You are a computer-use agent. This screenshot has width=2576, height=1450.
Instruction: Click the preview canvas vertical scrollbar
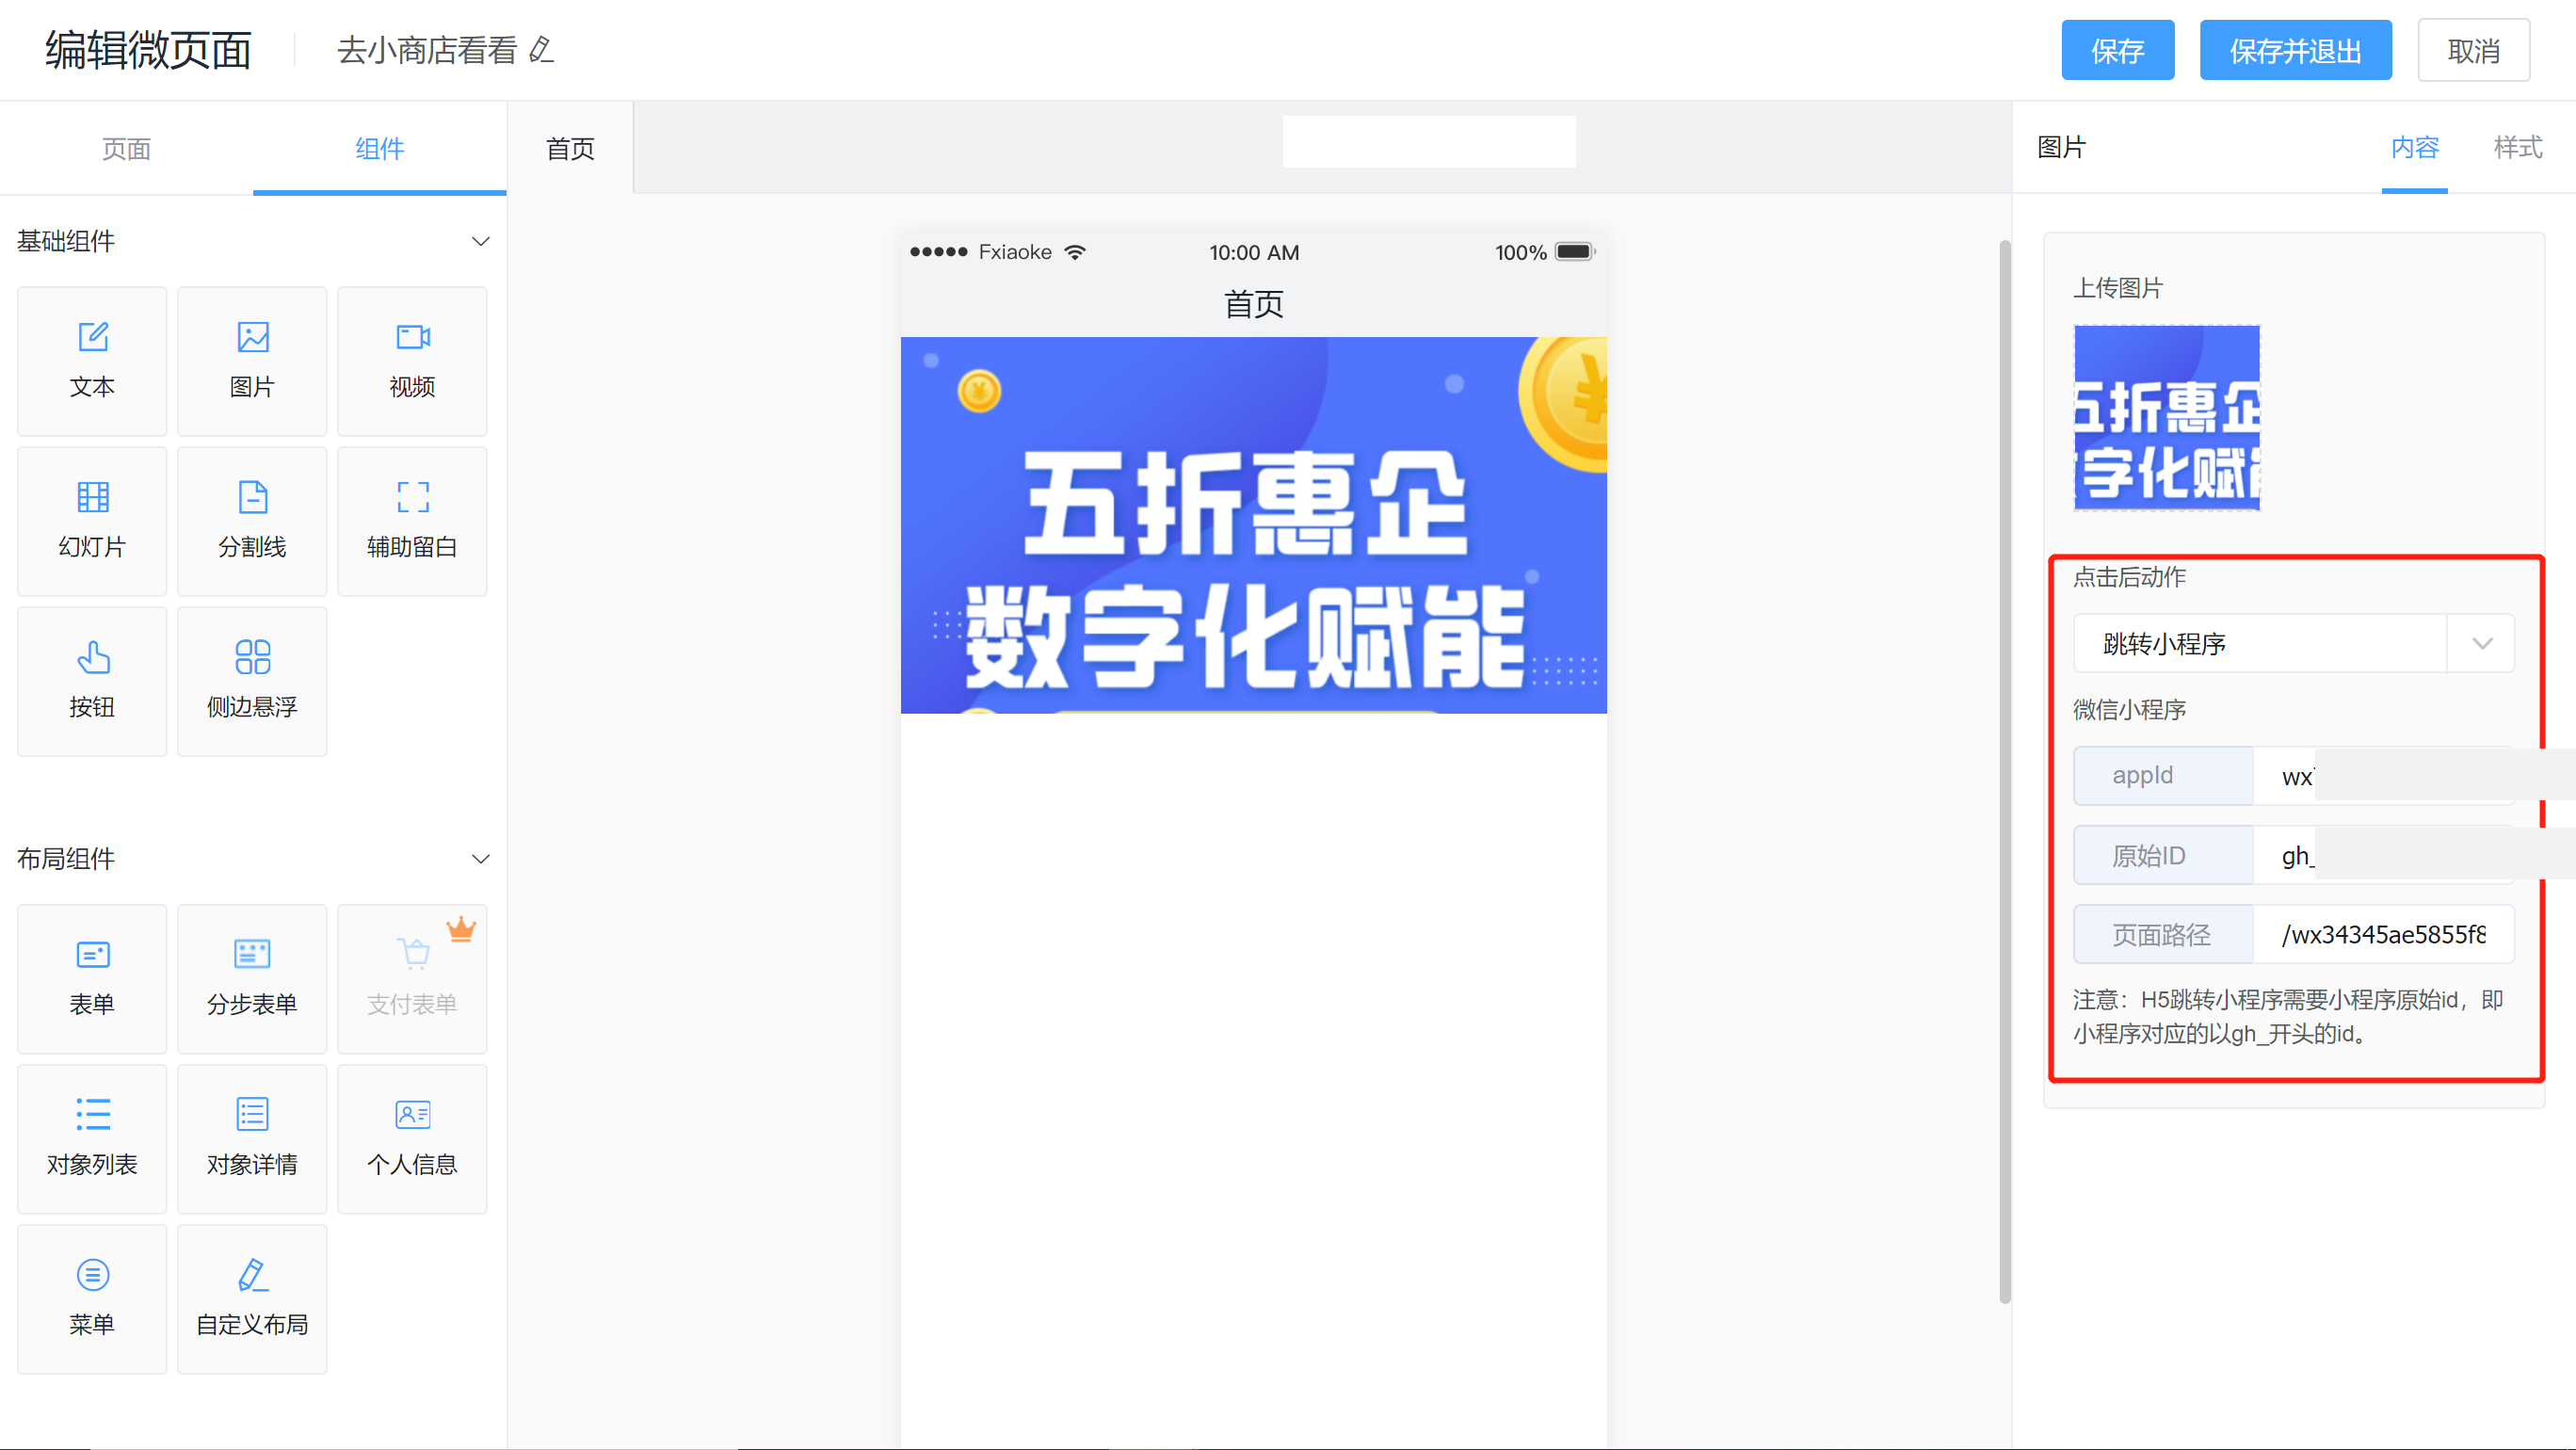(x=2004, y=770)
